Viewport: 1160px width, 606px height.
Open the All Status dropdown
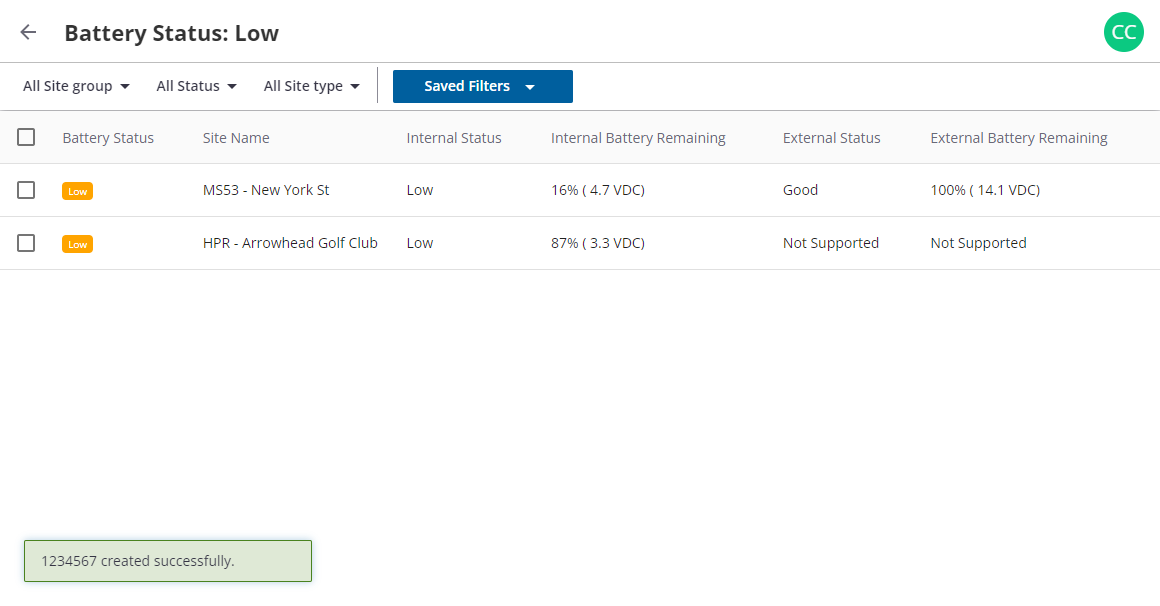196,86
